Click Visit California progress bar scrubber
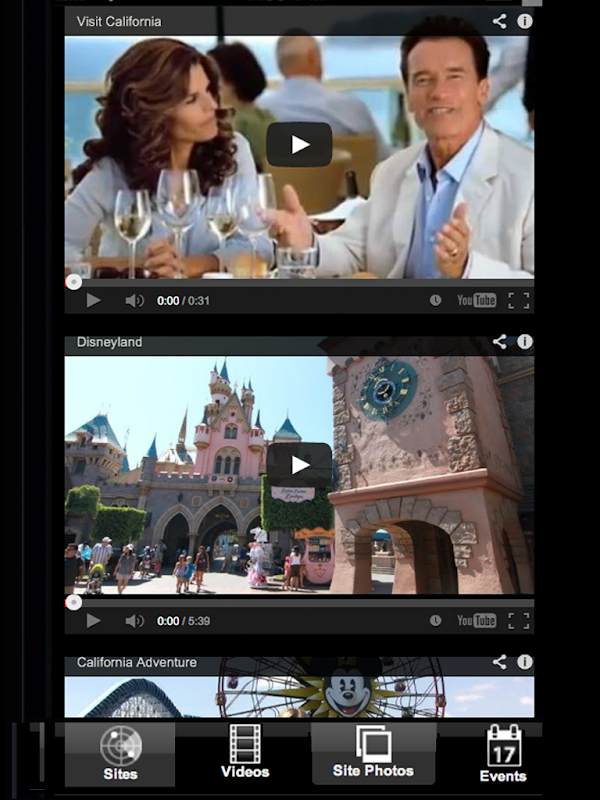 pos(73,282)
